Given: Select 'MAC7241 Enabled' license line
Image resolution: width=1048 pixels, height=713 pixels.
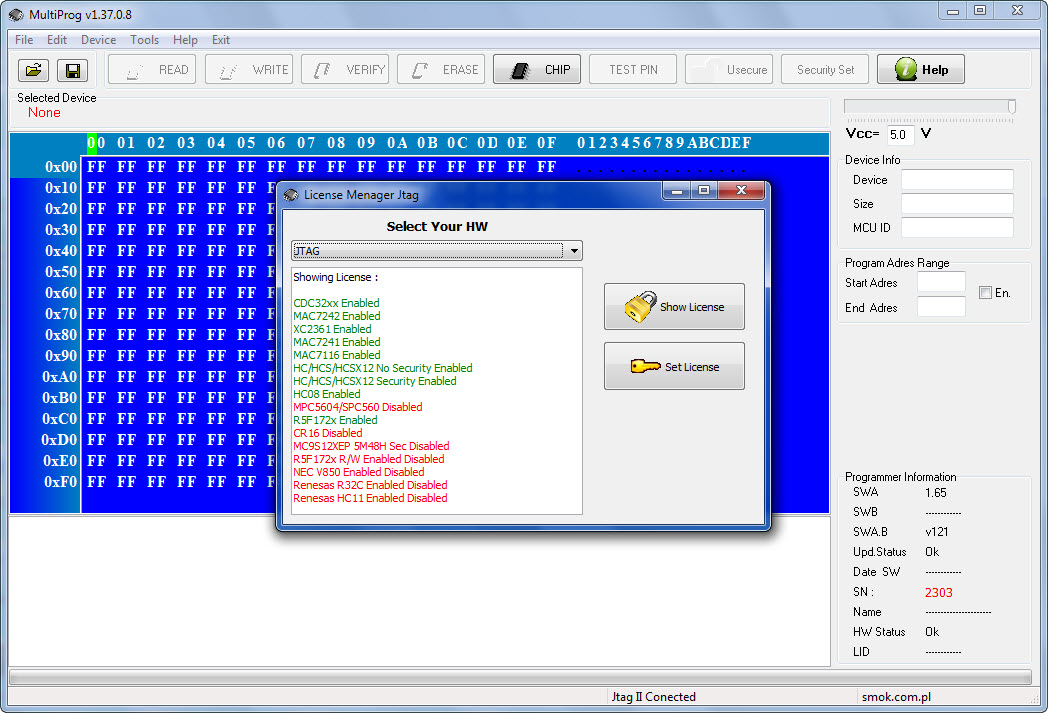Looking at the screenshot, I should tap(337, 342).
